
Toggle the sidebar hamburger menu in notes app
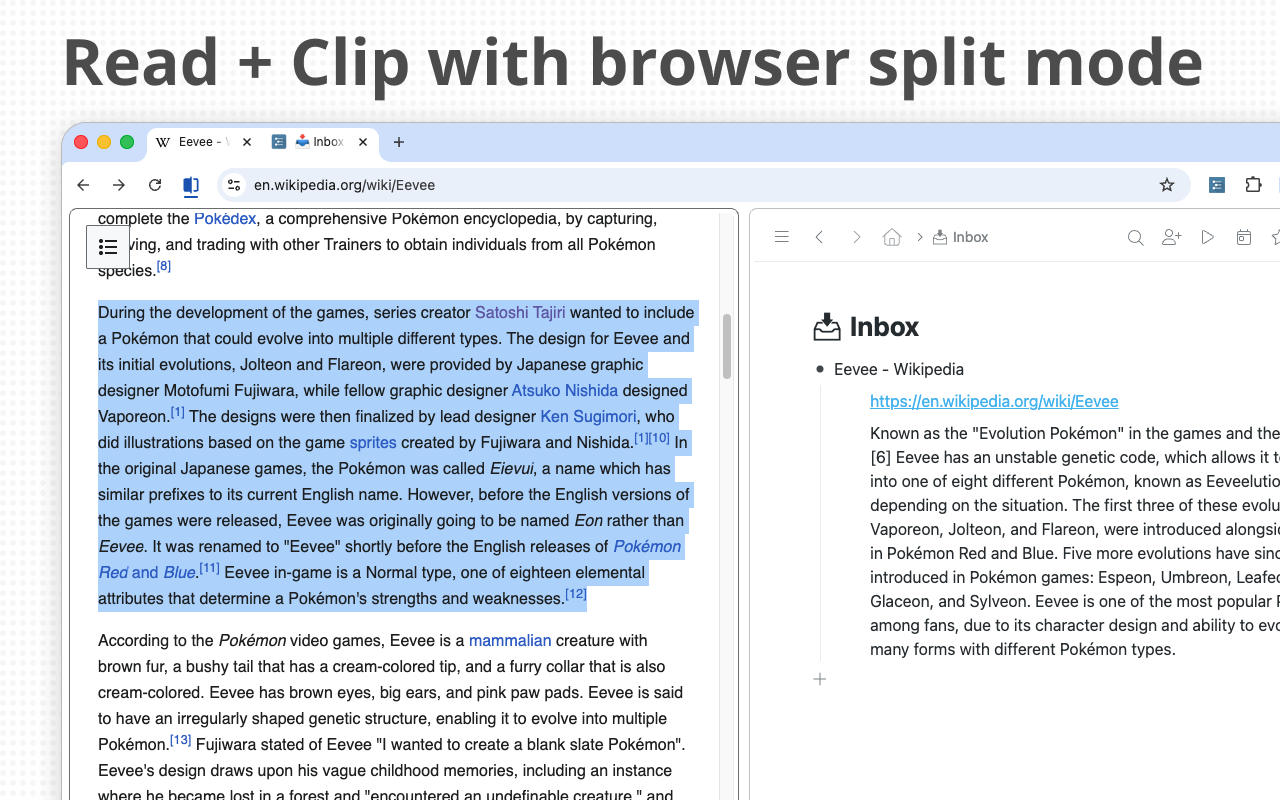[782, 237]
